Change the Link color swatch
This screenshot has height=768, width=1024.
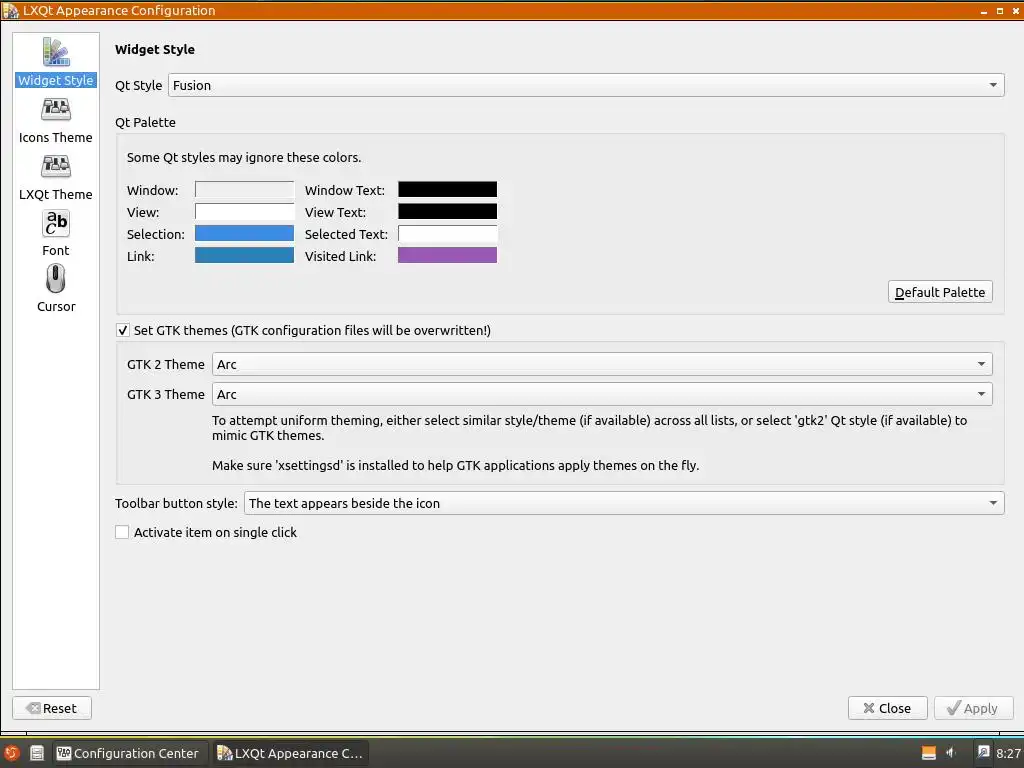pyautogui.click(x=244, y=255)
